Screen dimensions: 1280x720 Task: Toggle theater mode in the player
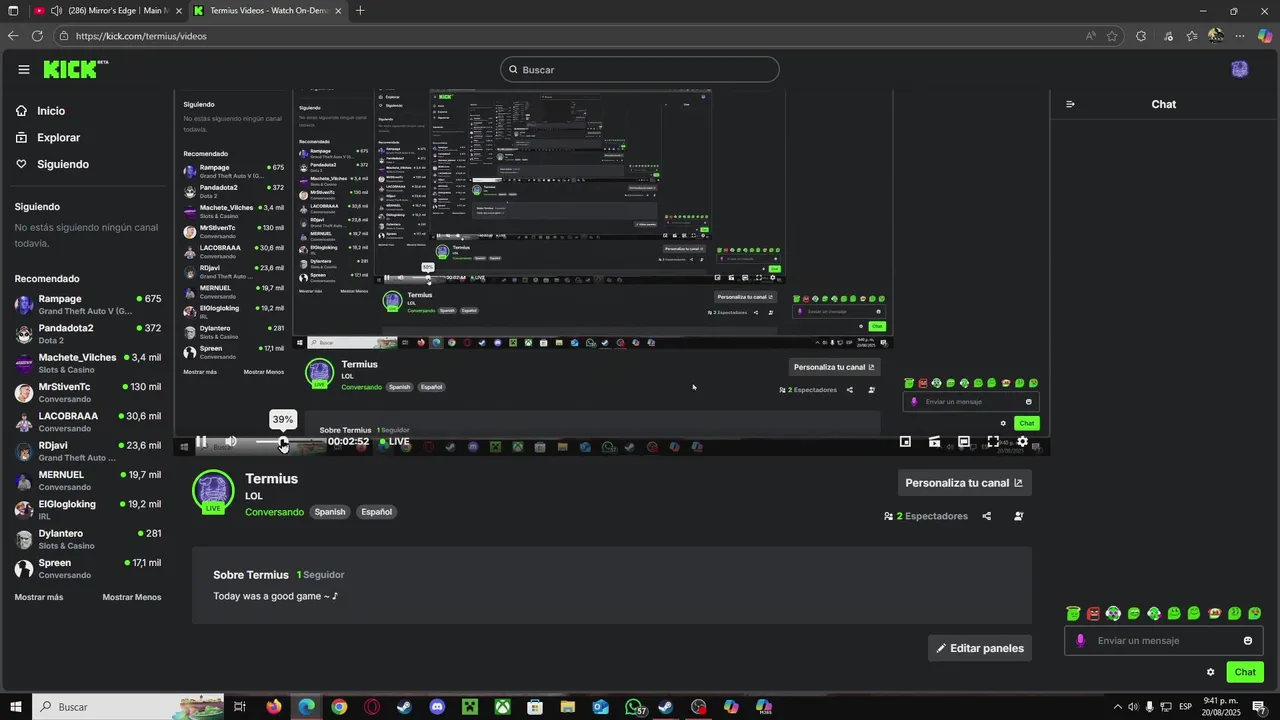[964, 441]
